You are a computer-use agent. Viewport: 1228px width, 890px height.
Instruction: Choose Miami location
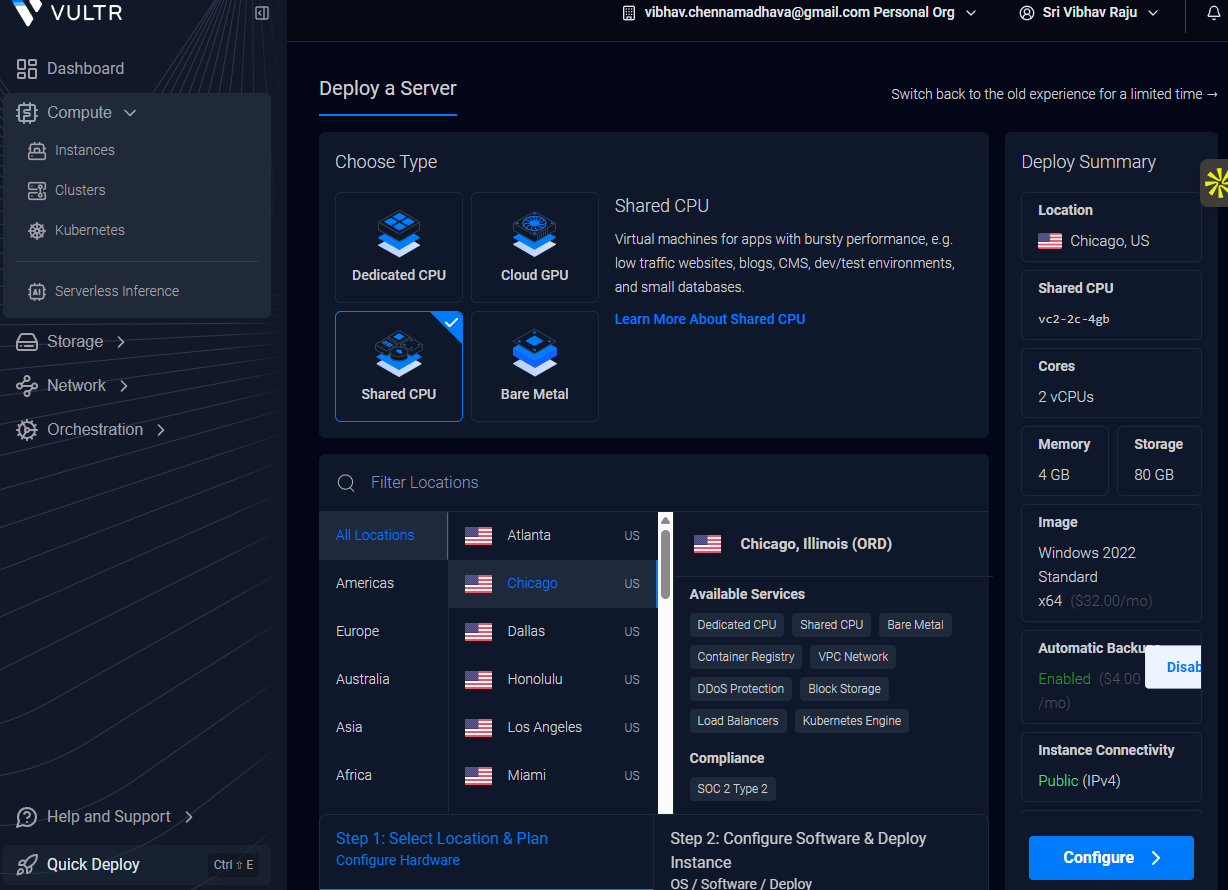pyautogui.click(x=553, y=775)
